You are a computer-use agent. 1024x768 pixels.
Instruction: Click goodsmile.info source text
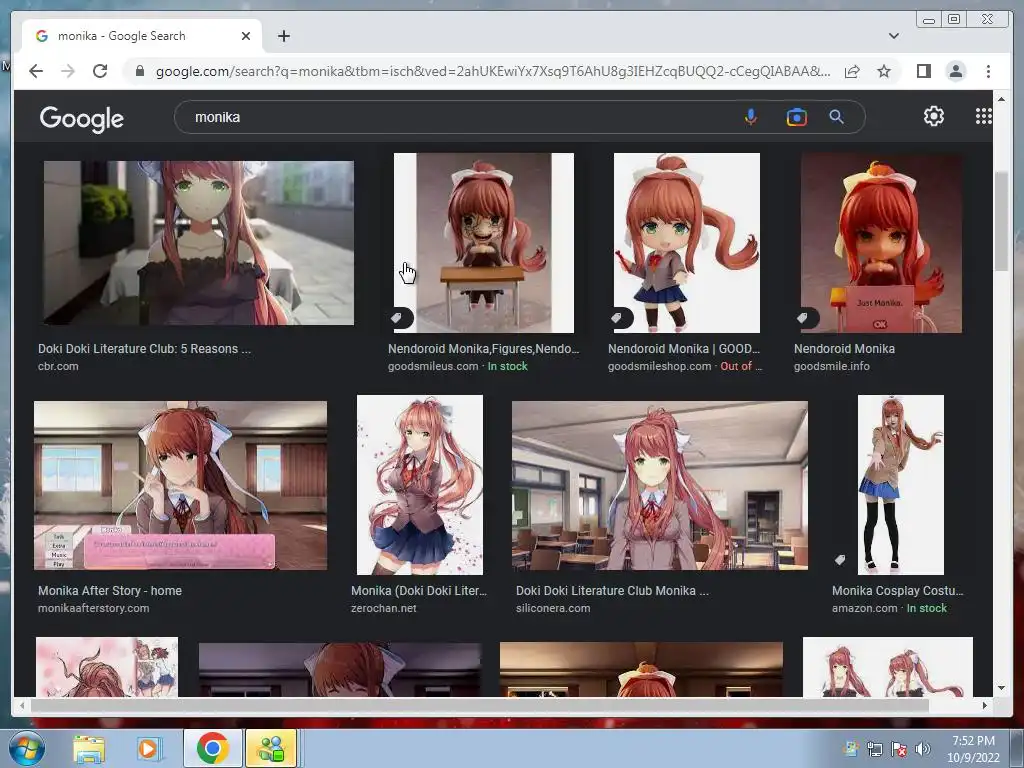pyautogui.click(x=831, y=366)
